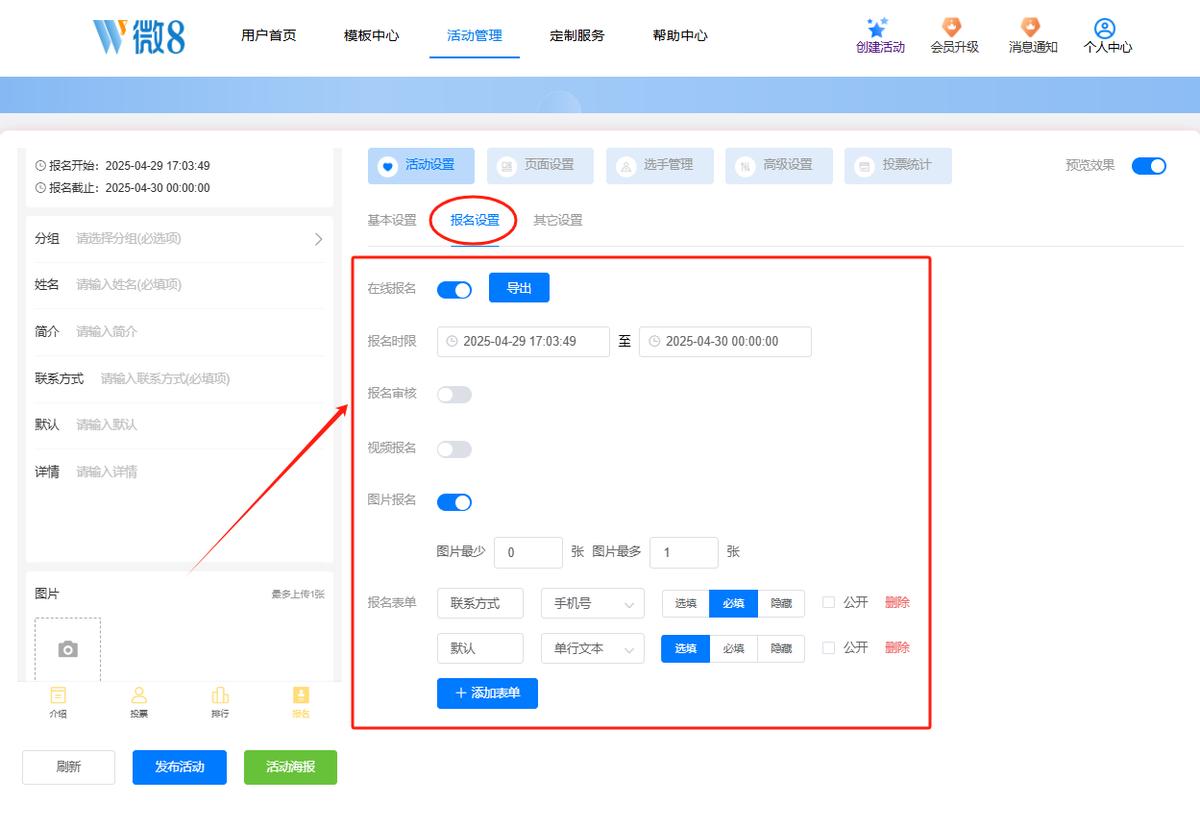
Task: Open the 报名 icon in bottom nav
Action: click(301, 695)
